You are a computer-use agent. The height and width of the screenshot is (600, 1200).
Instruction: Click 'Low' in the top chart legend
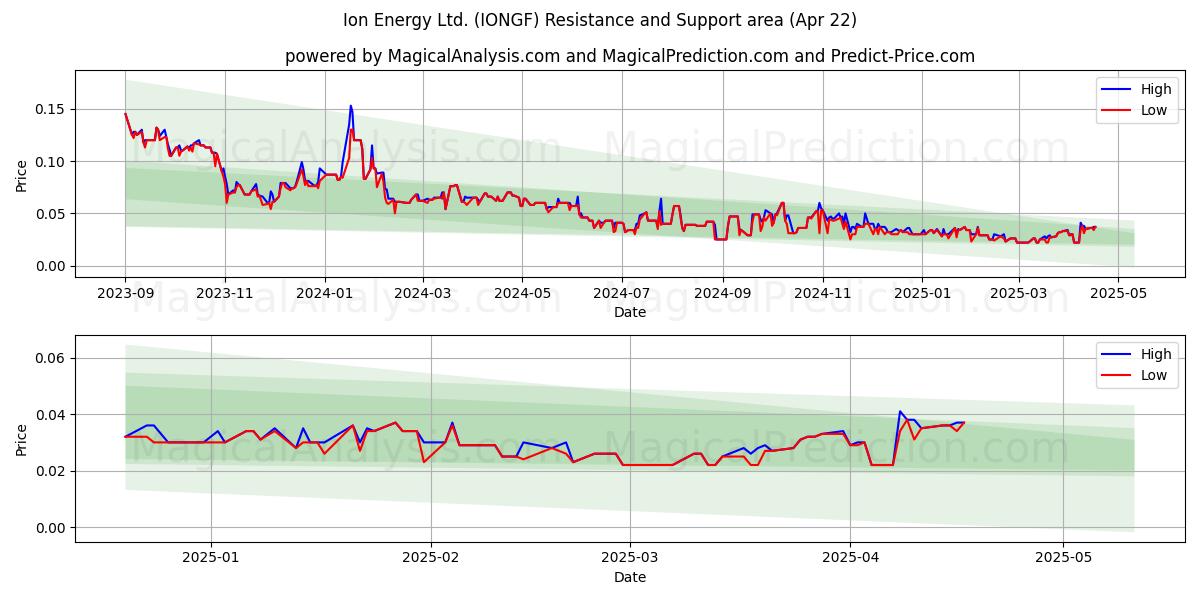1153,110
